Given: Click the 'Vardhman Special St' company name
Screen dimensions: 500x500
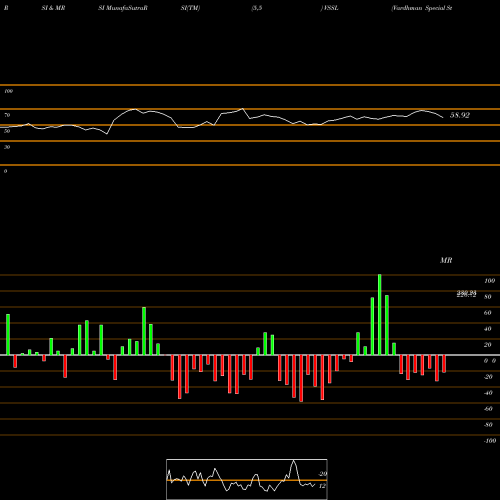Looking at the screenshot, I should [422, 8].
